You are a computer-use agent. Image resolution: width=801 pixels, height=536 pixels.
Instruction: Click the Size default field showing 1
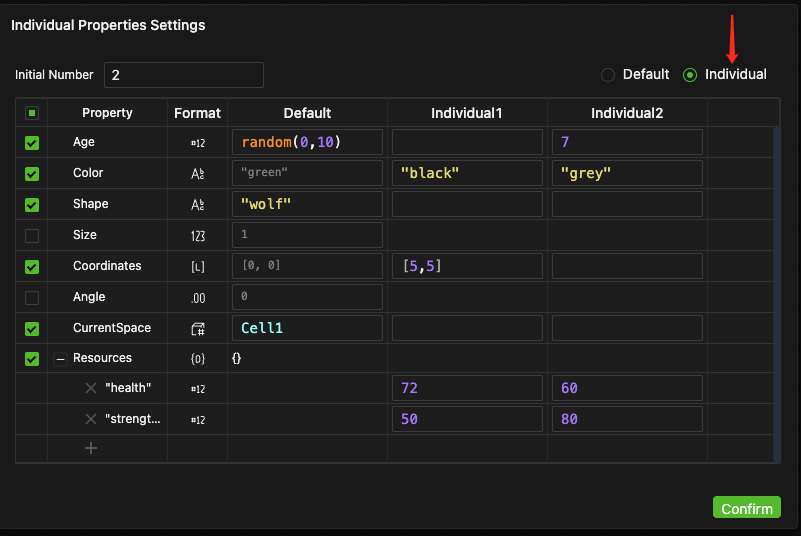tap(307, 235)
